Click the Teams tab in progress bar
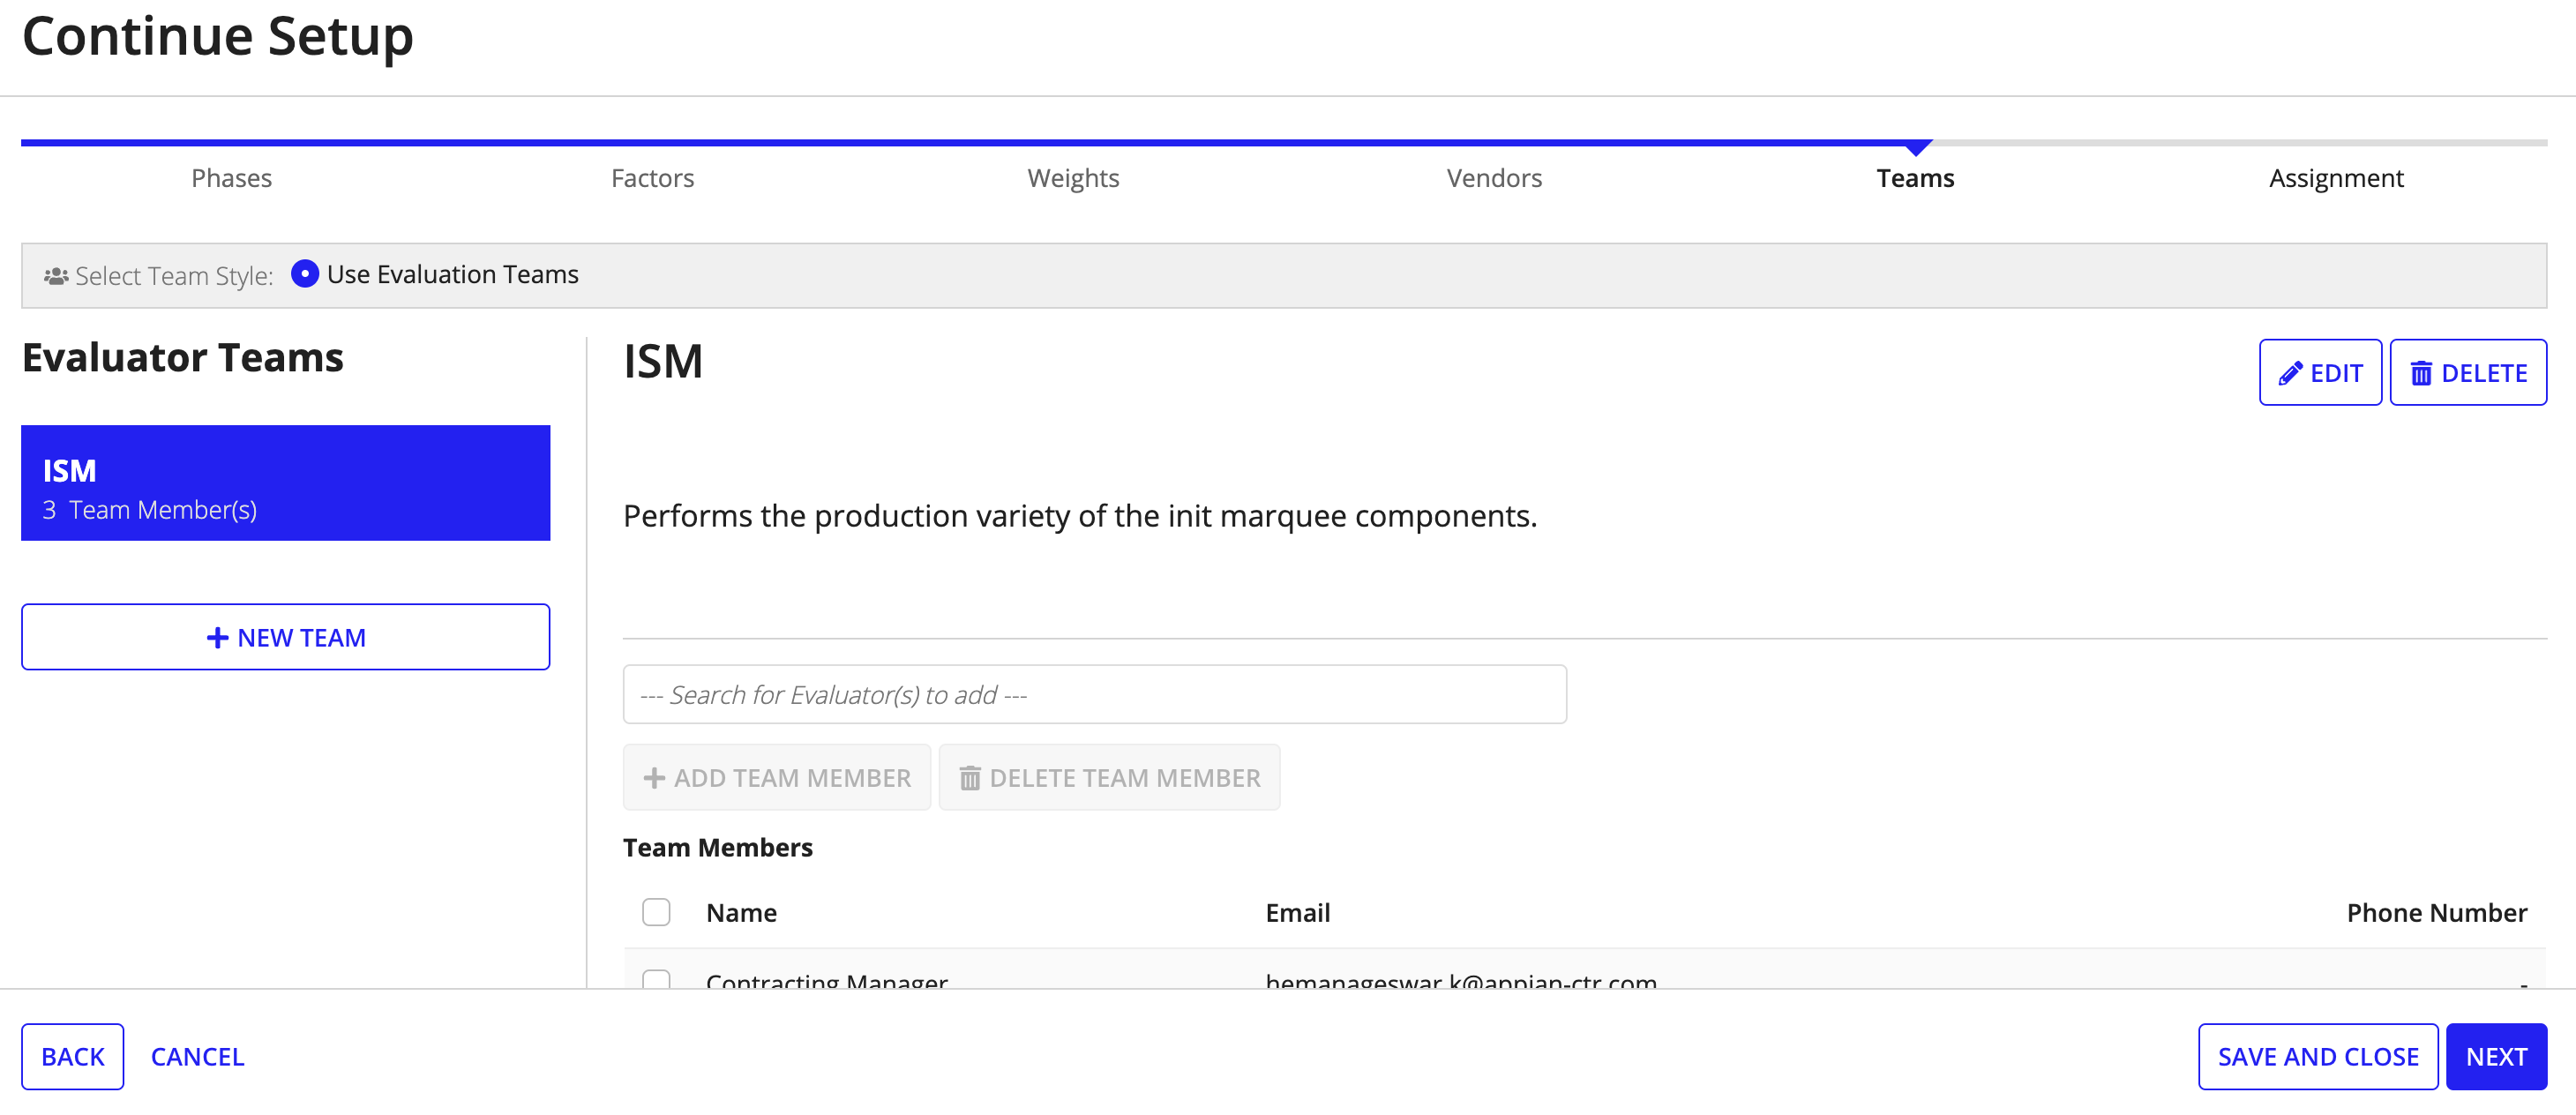The width and height of the screenshot is (2576, 1115). tap(1914, 176)
